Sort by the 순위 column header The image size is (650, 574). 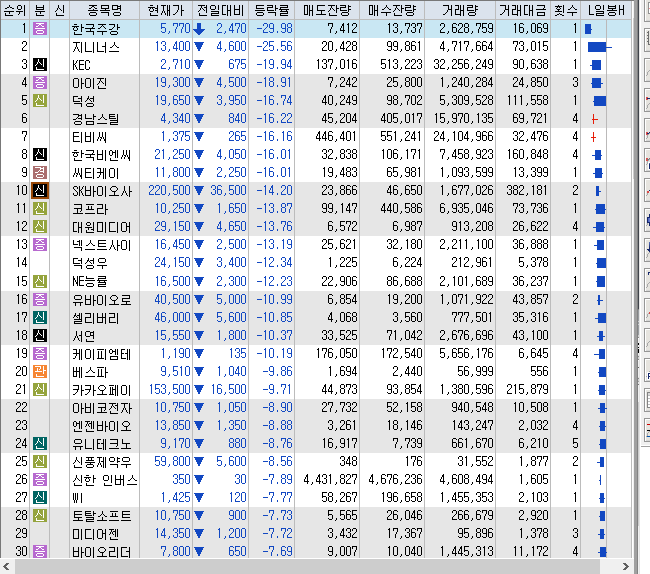pyautogui.click(x=15, y=10)
